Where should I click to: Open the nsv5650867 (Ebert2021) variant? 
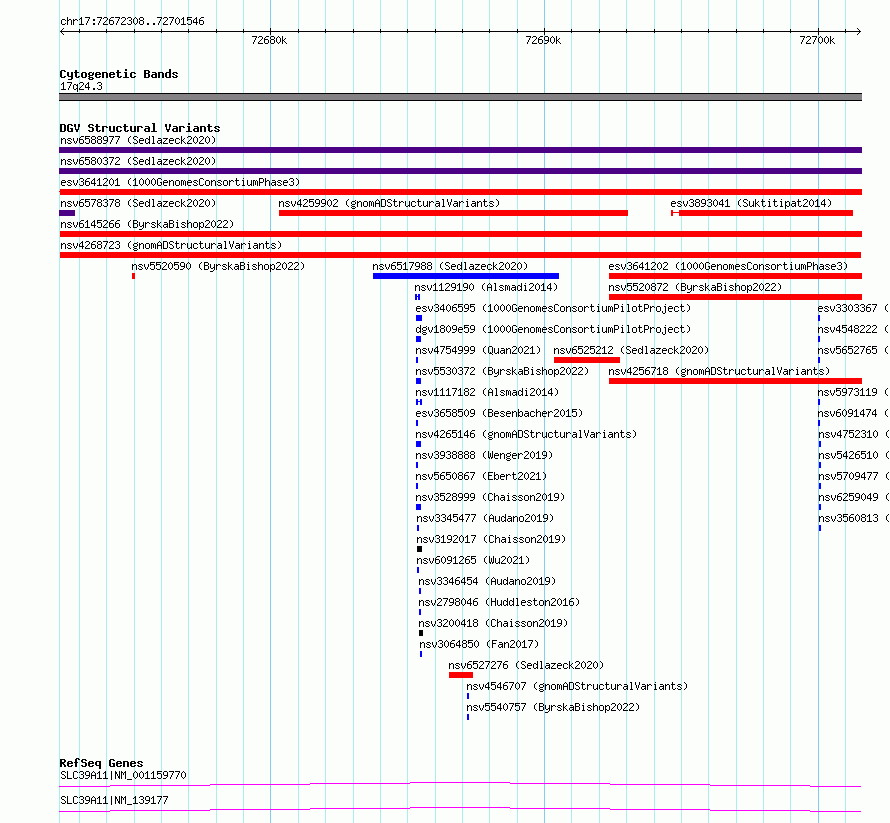coord(481,476)
